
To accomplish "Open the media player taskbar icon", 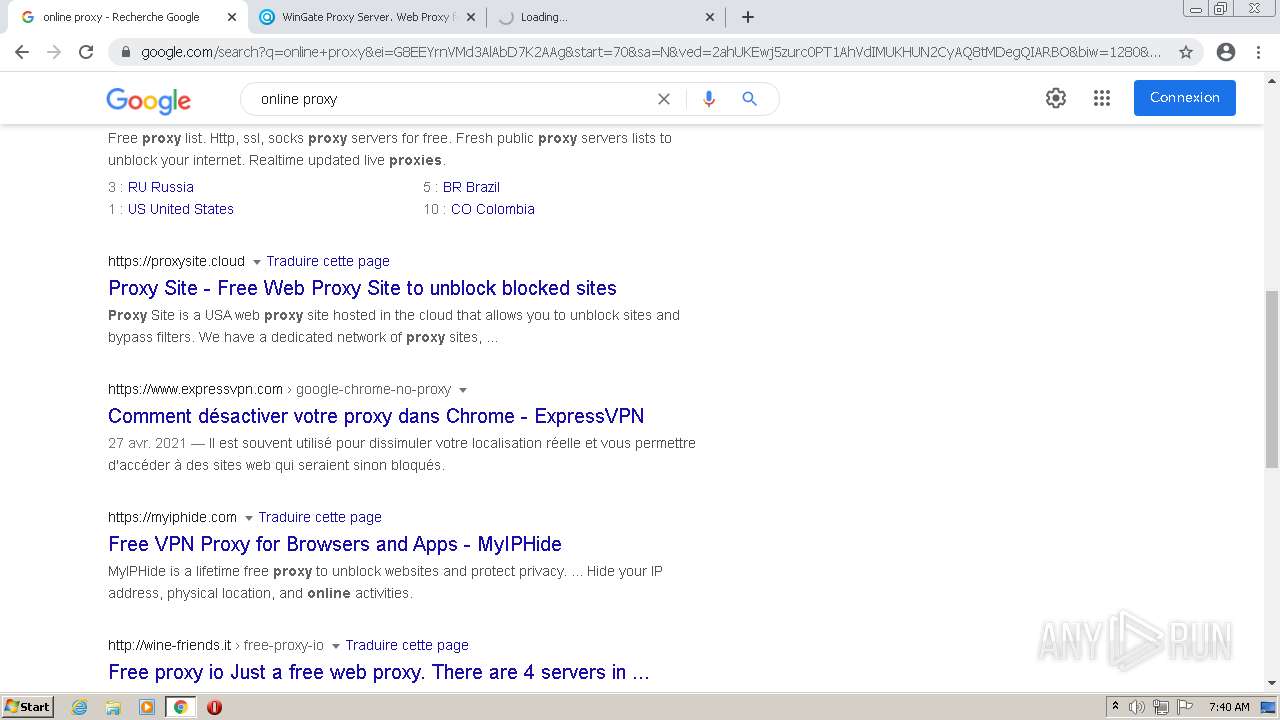I will point(147,707).
